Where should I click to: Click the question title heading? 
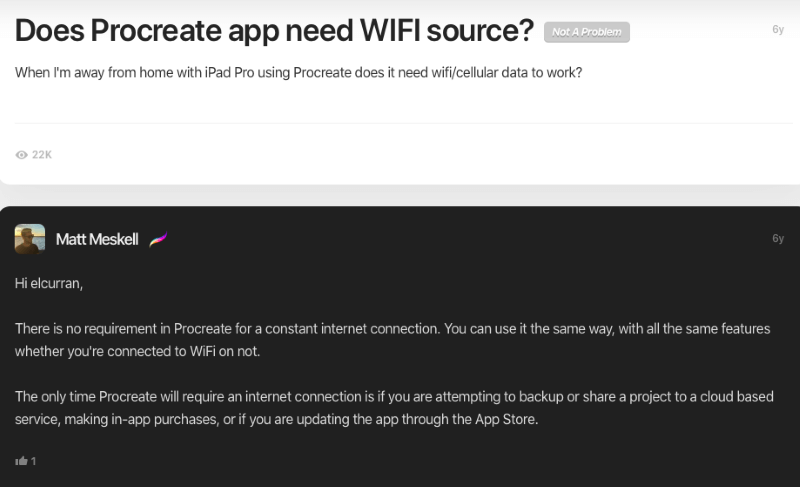pos(274,31)
